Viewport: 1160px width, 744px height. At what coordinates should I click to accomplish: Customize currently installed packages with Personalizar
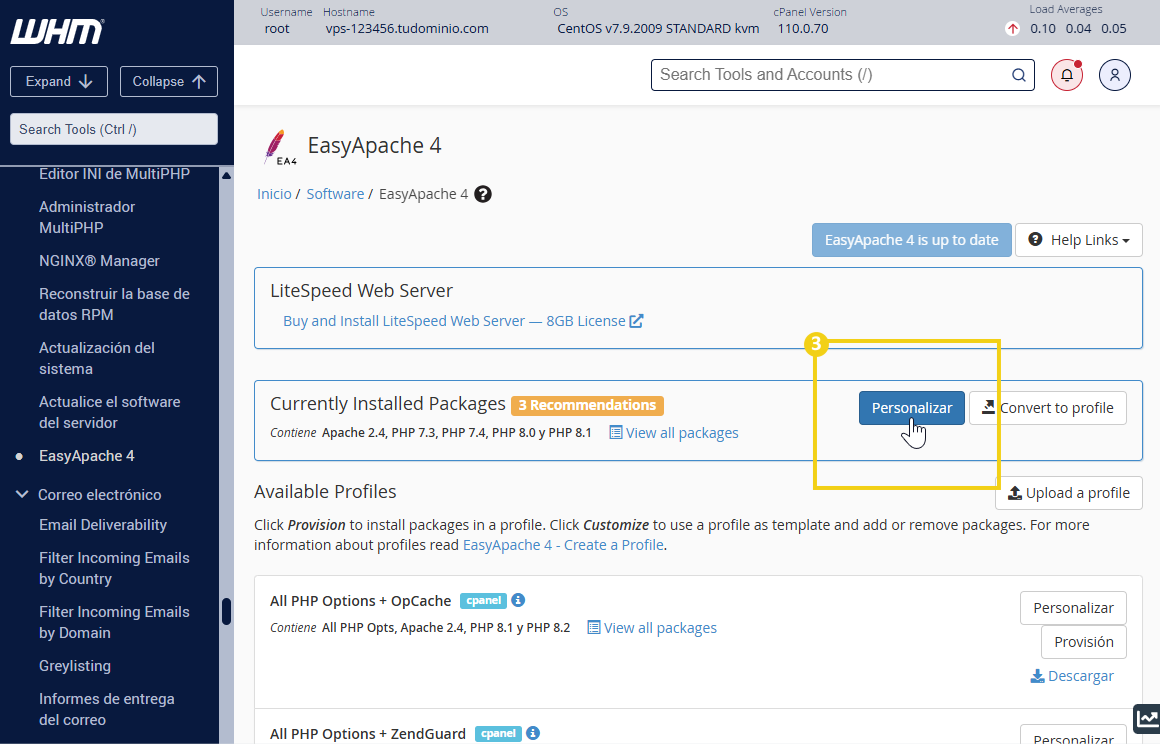pos(911,408)
